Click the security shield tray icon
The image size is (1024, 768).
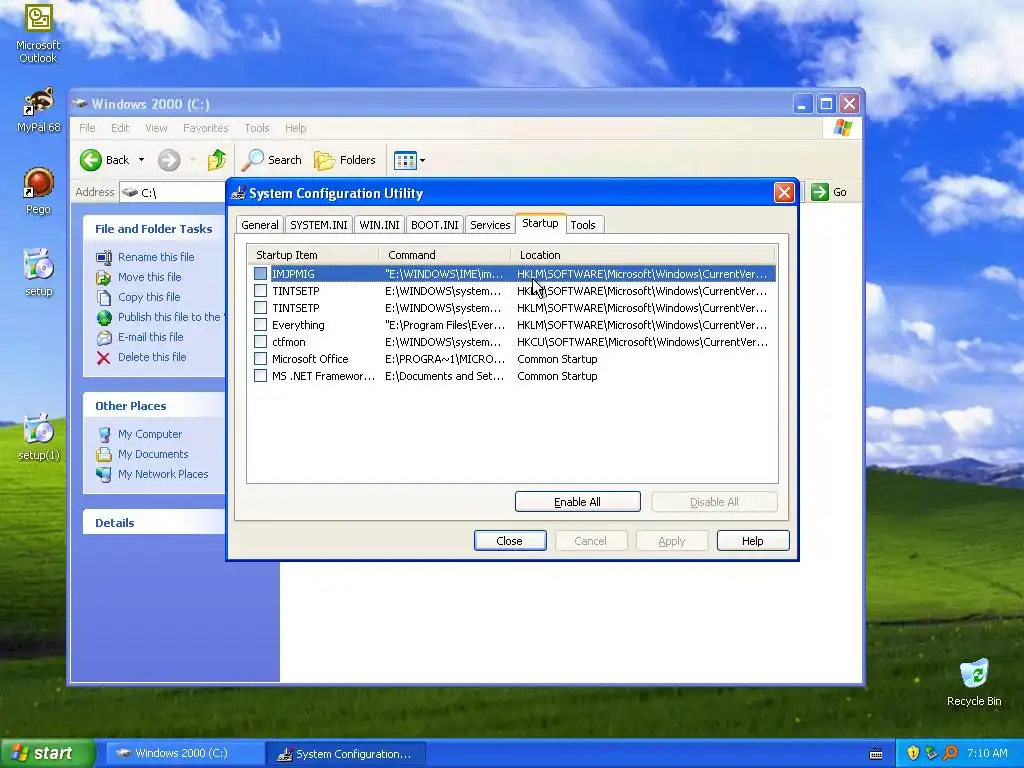[913, 753]
